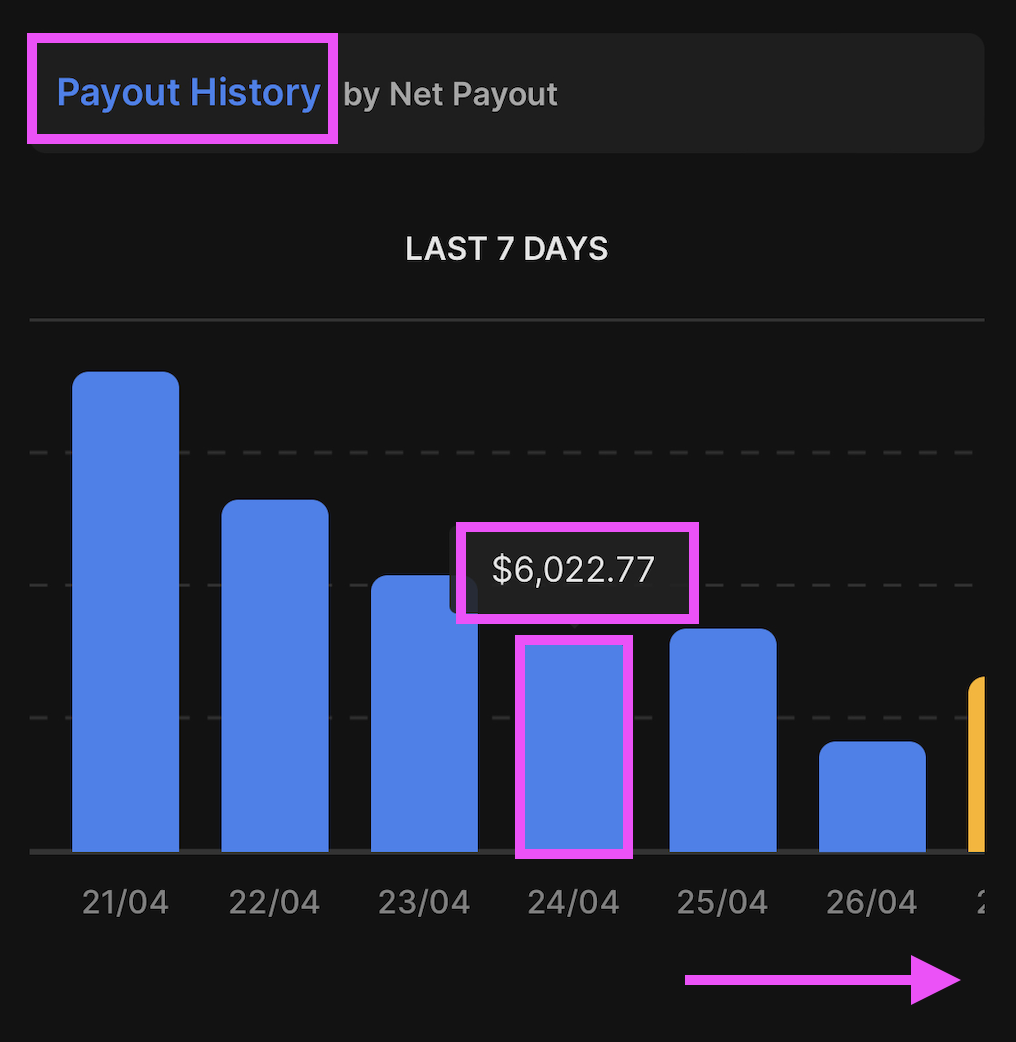The height and width of the screenshot is (1042, 1016).
Task: Select the blue bar for 22/04
Action: pyautogui.click(x=275, y=676)
